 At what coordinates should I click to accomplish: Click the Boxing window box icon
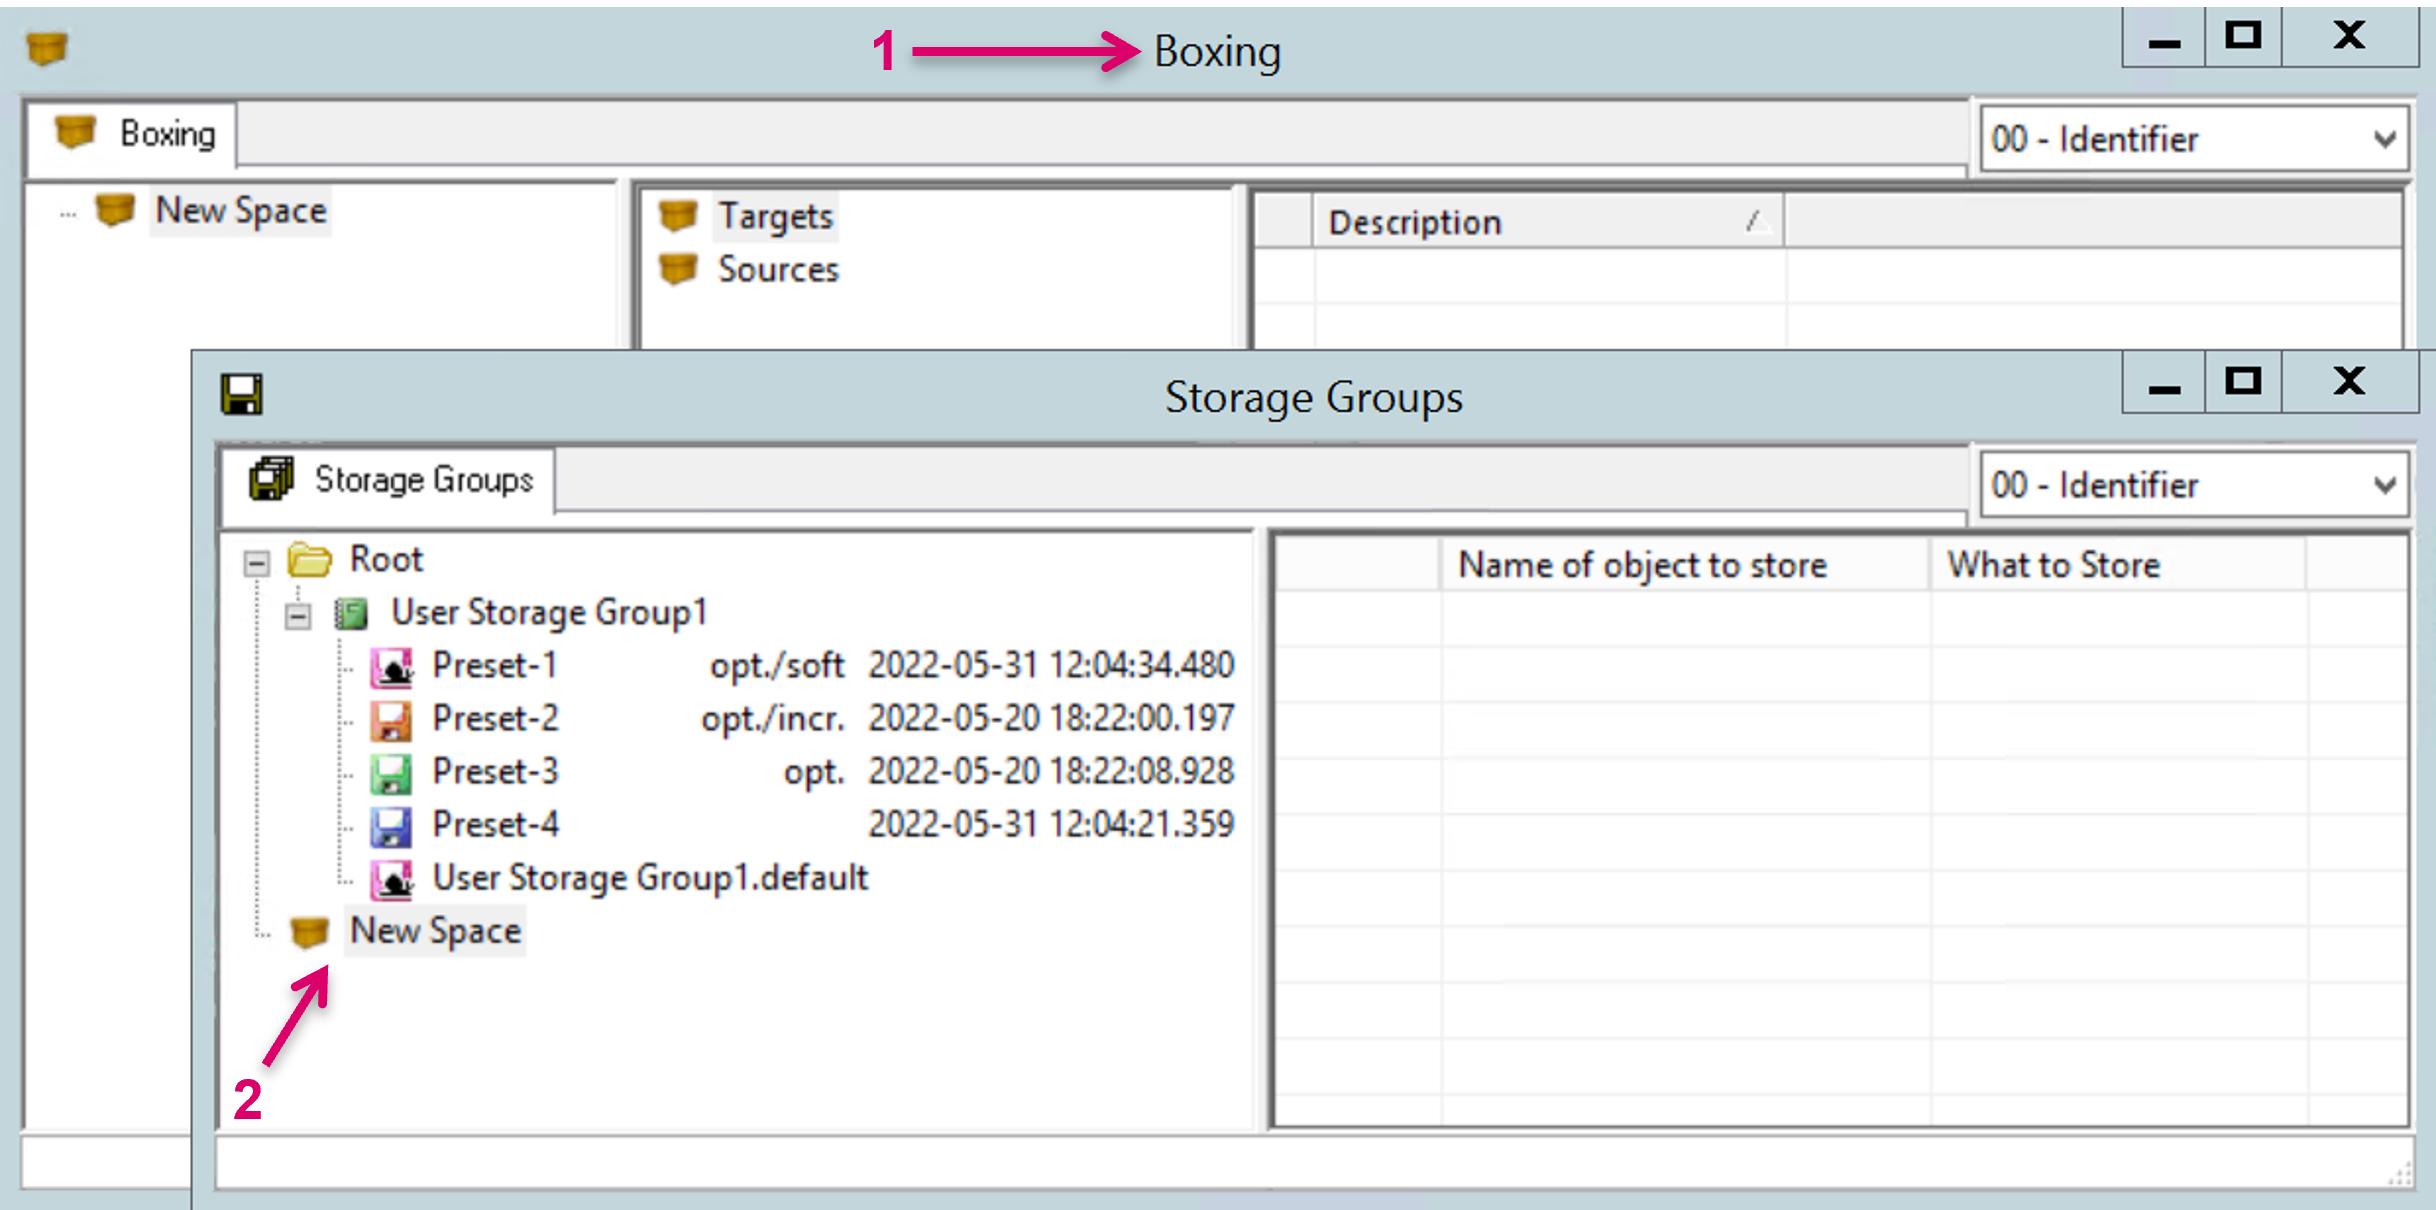tap(47, 48)
